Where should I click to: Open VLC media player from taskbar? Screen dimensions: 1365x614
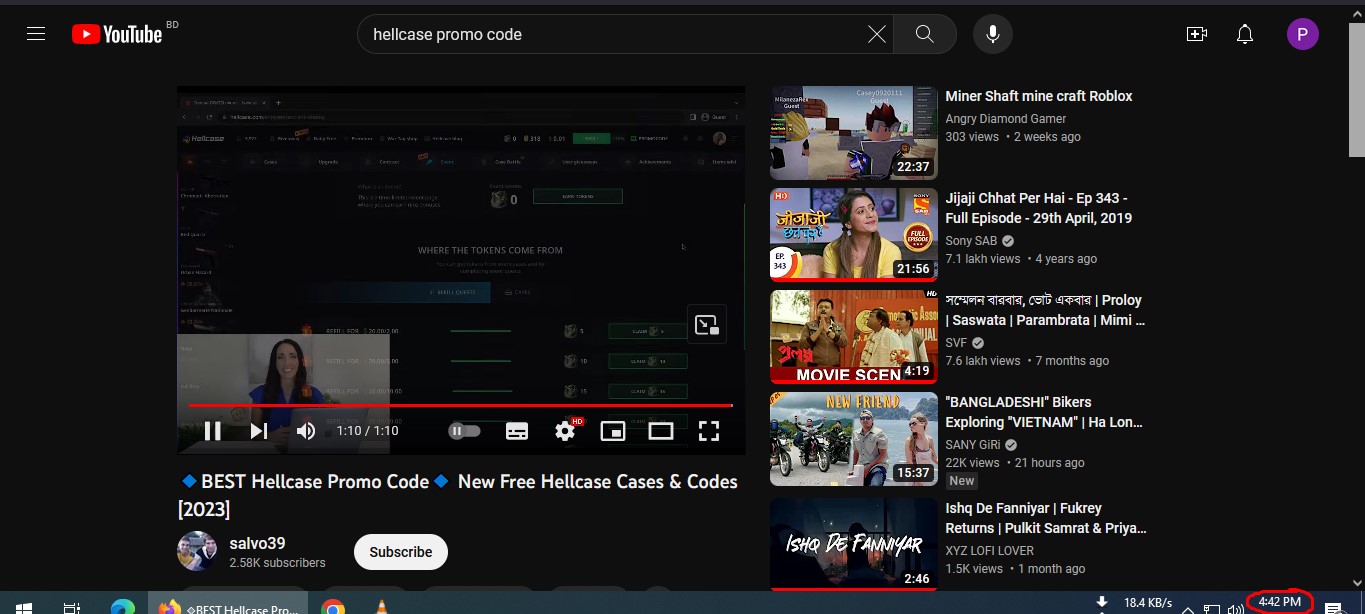(x=381, y=606)
